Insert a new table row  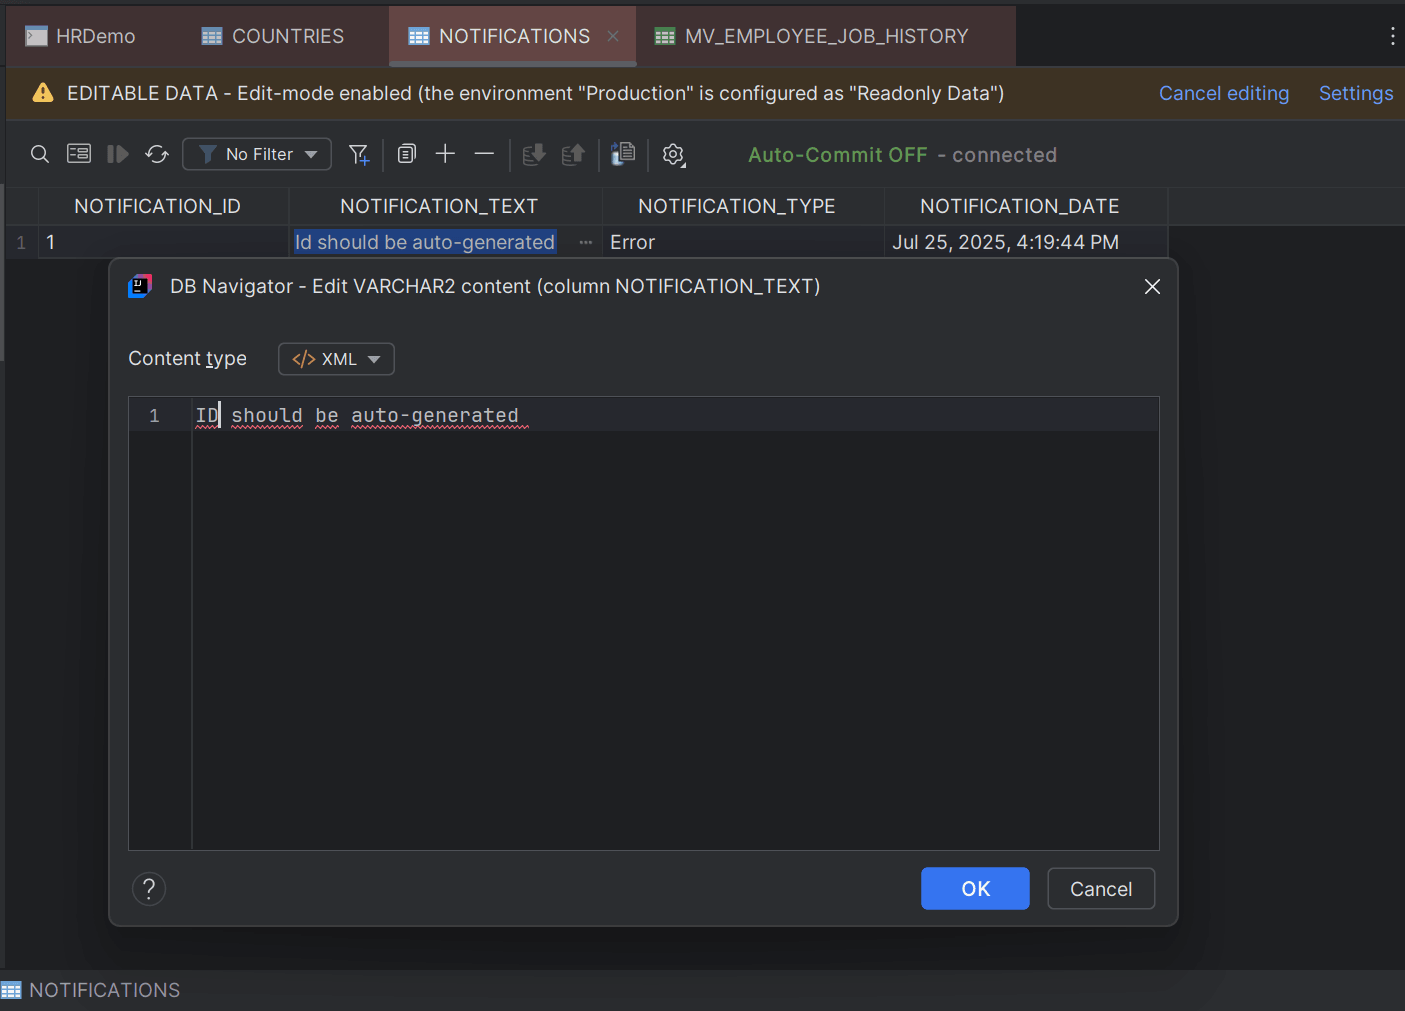[445, 154]
